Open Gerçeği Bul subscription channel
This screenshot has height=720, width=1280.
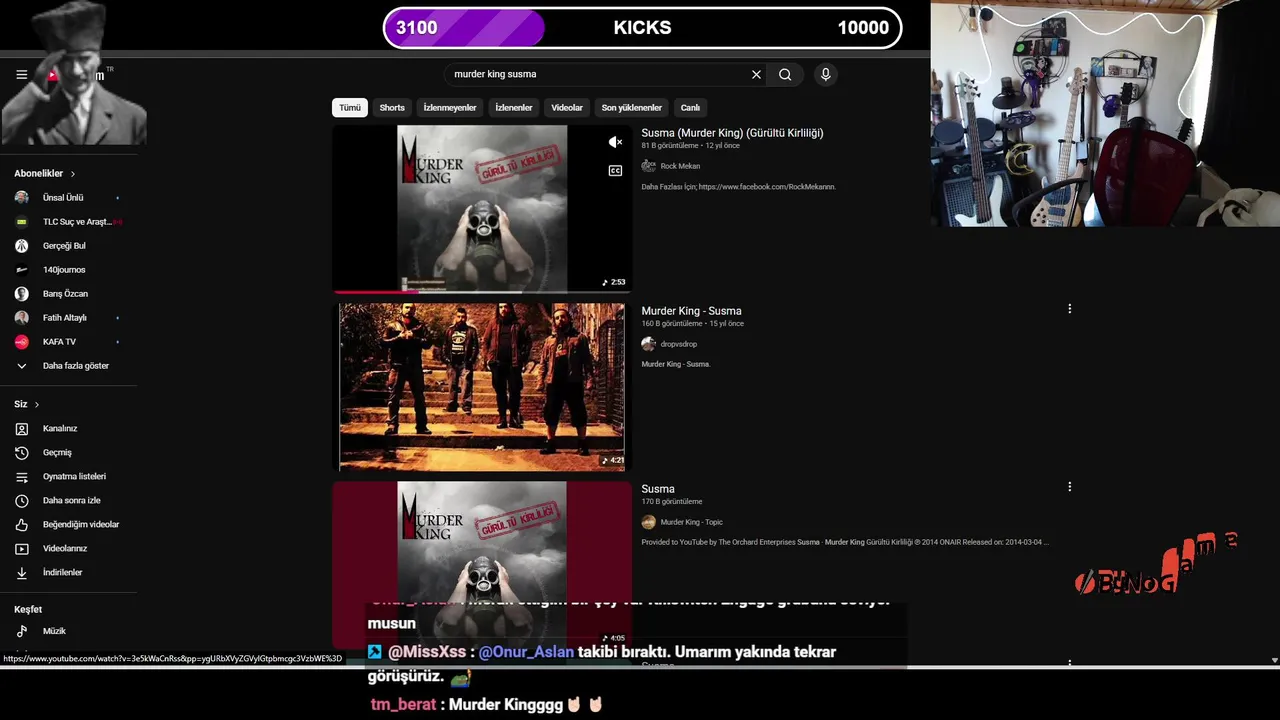pyautogui.click(x=68, y=246)
